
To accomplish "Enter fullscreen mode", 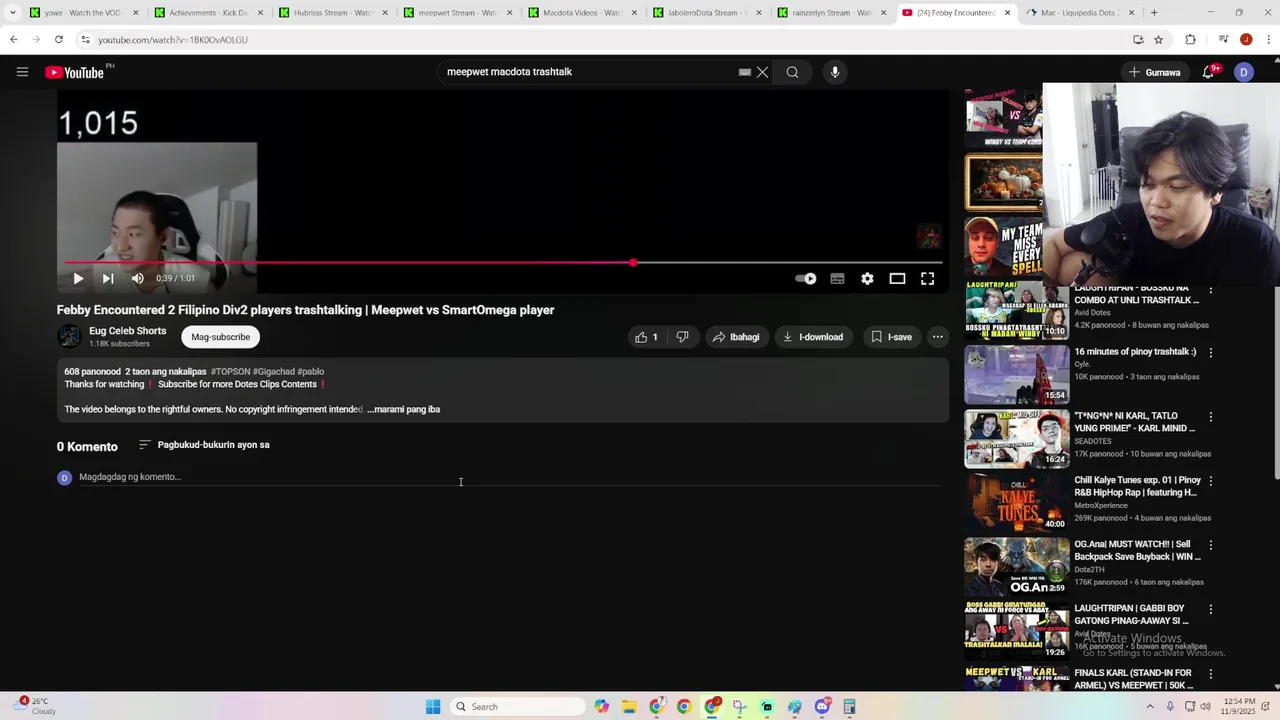I will click(x=927, y=279).
